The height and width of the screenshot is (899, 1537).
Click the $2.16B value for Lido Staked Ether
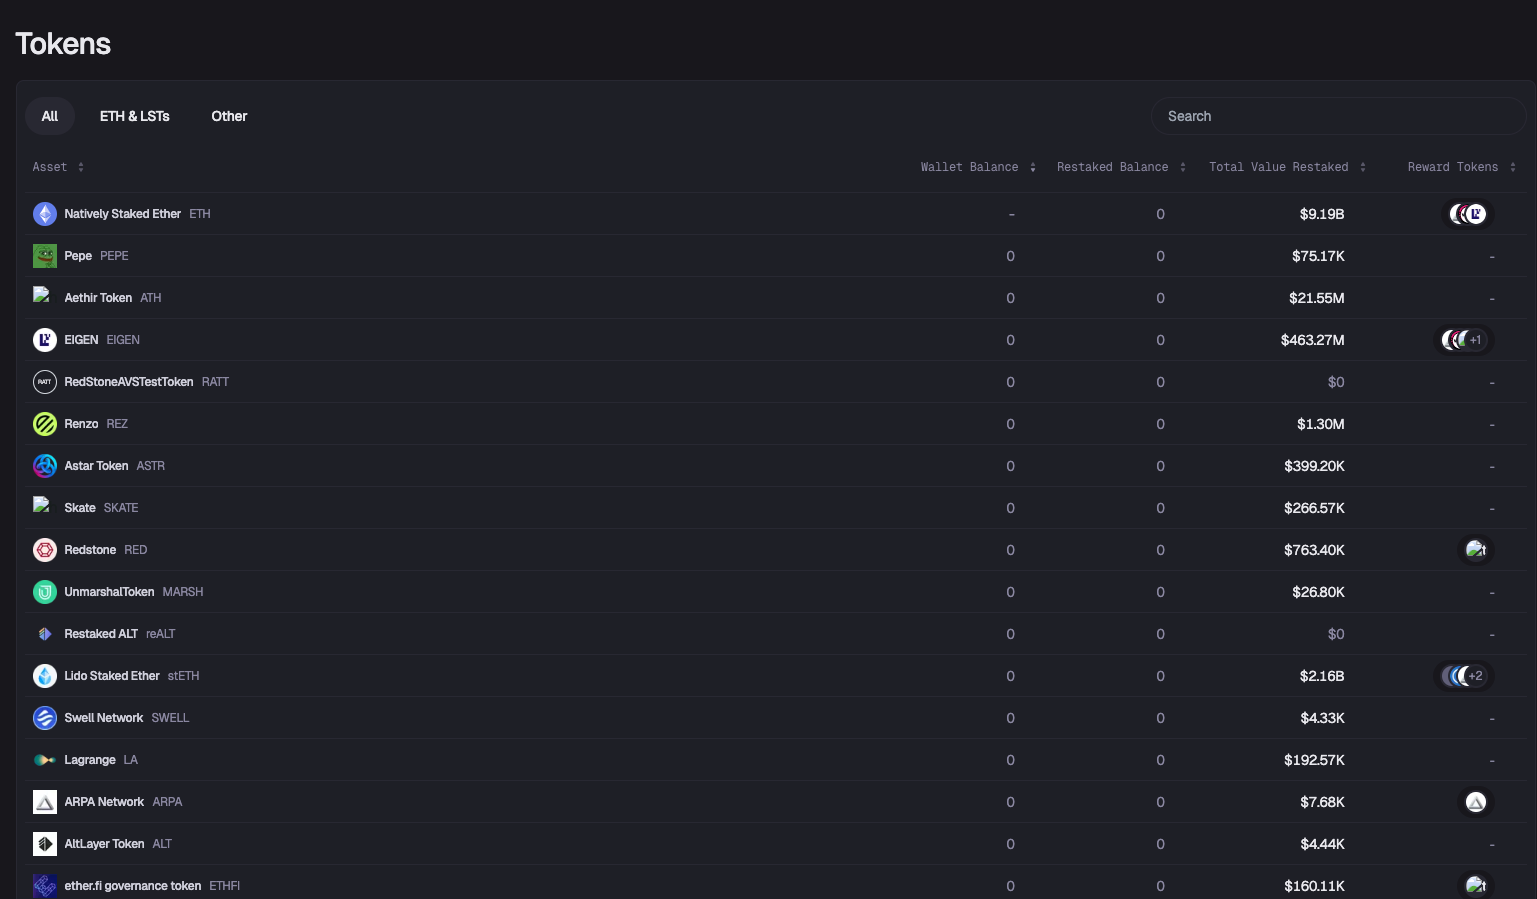(x=1322, y=676)
